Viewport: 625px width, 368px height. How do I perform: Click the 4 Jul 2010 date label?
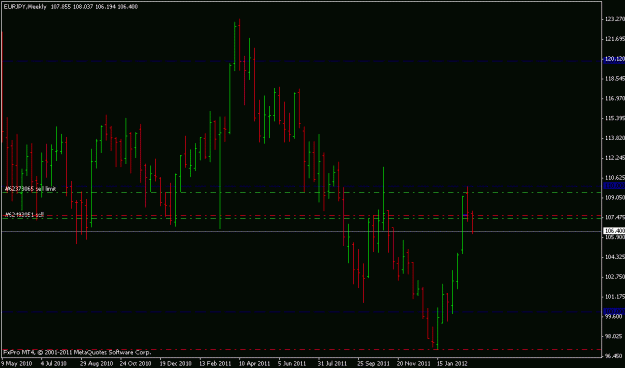[53, 364]
